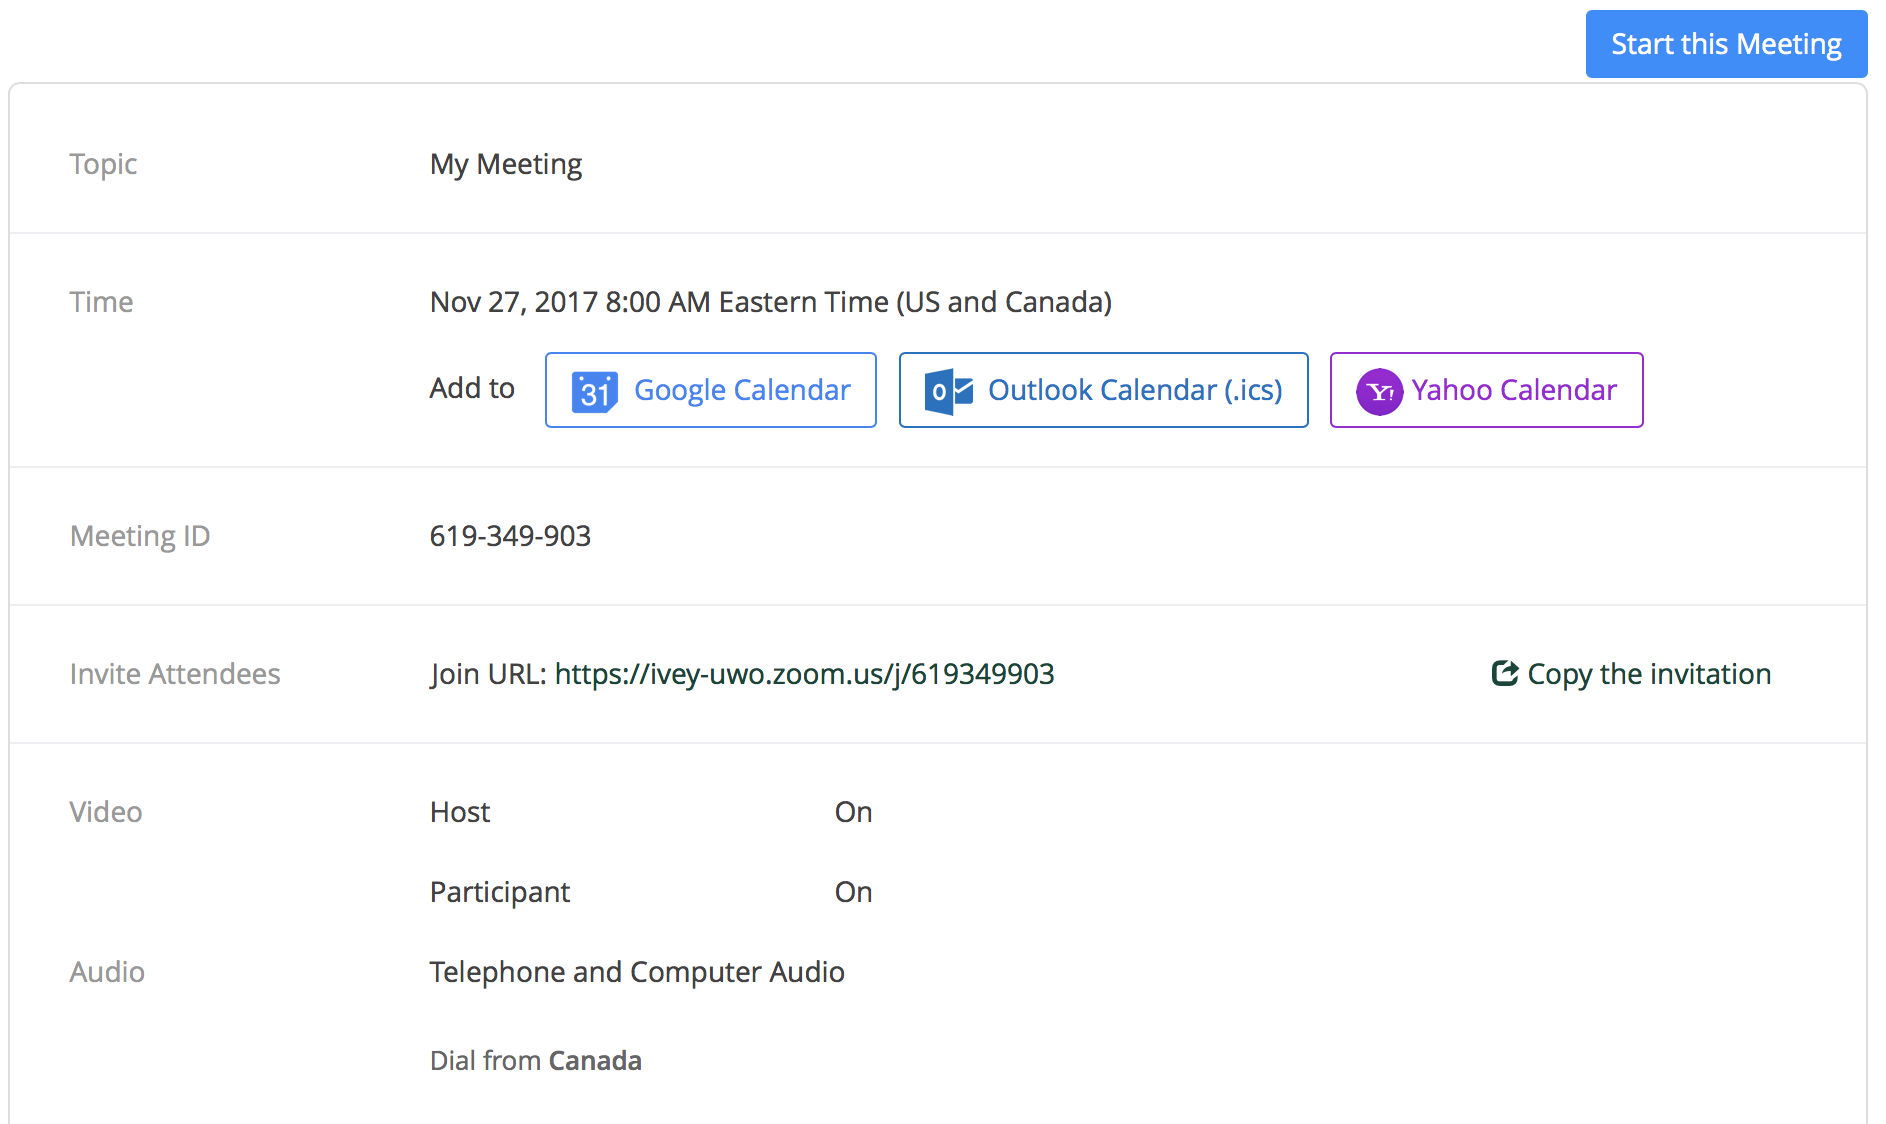The width and height of the screenshot is (1886, 1124).
Task: Click the share icon beside Copy the invitation
Action: point(1503,673)
